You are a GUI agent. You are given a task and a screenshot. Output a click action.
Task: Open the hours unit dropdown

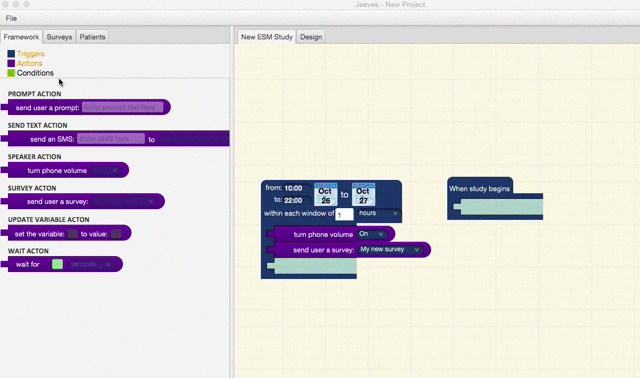(378, 213)
